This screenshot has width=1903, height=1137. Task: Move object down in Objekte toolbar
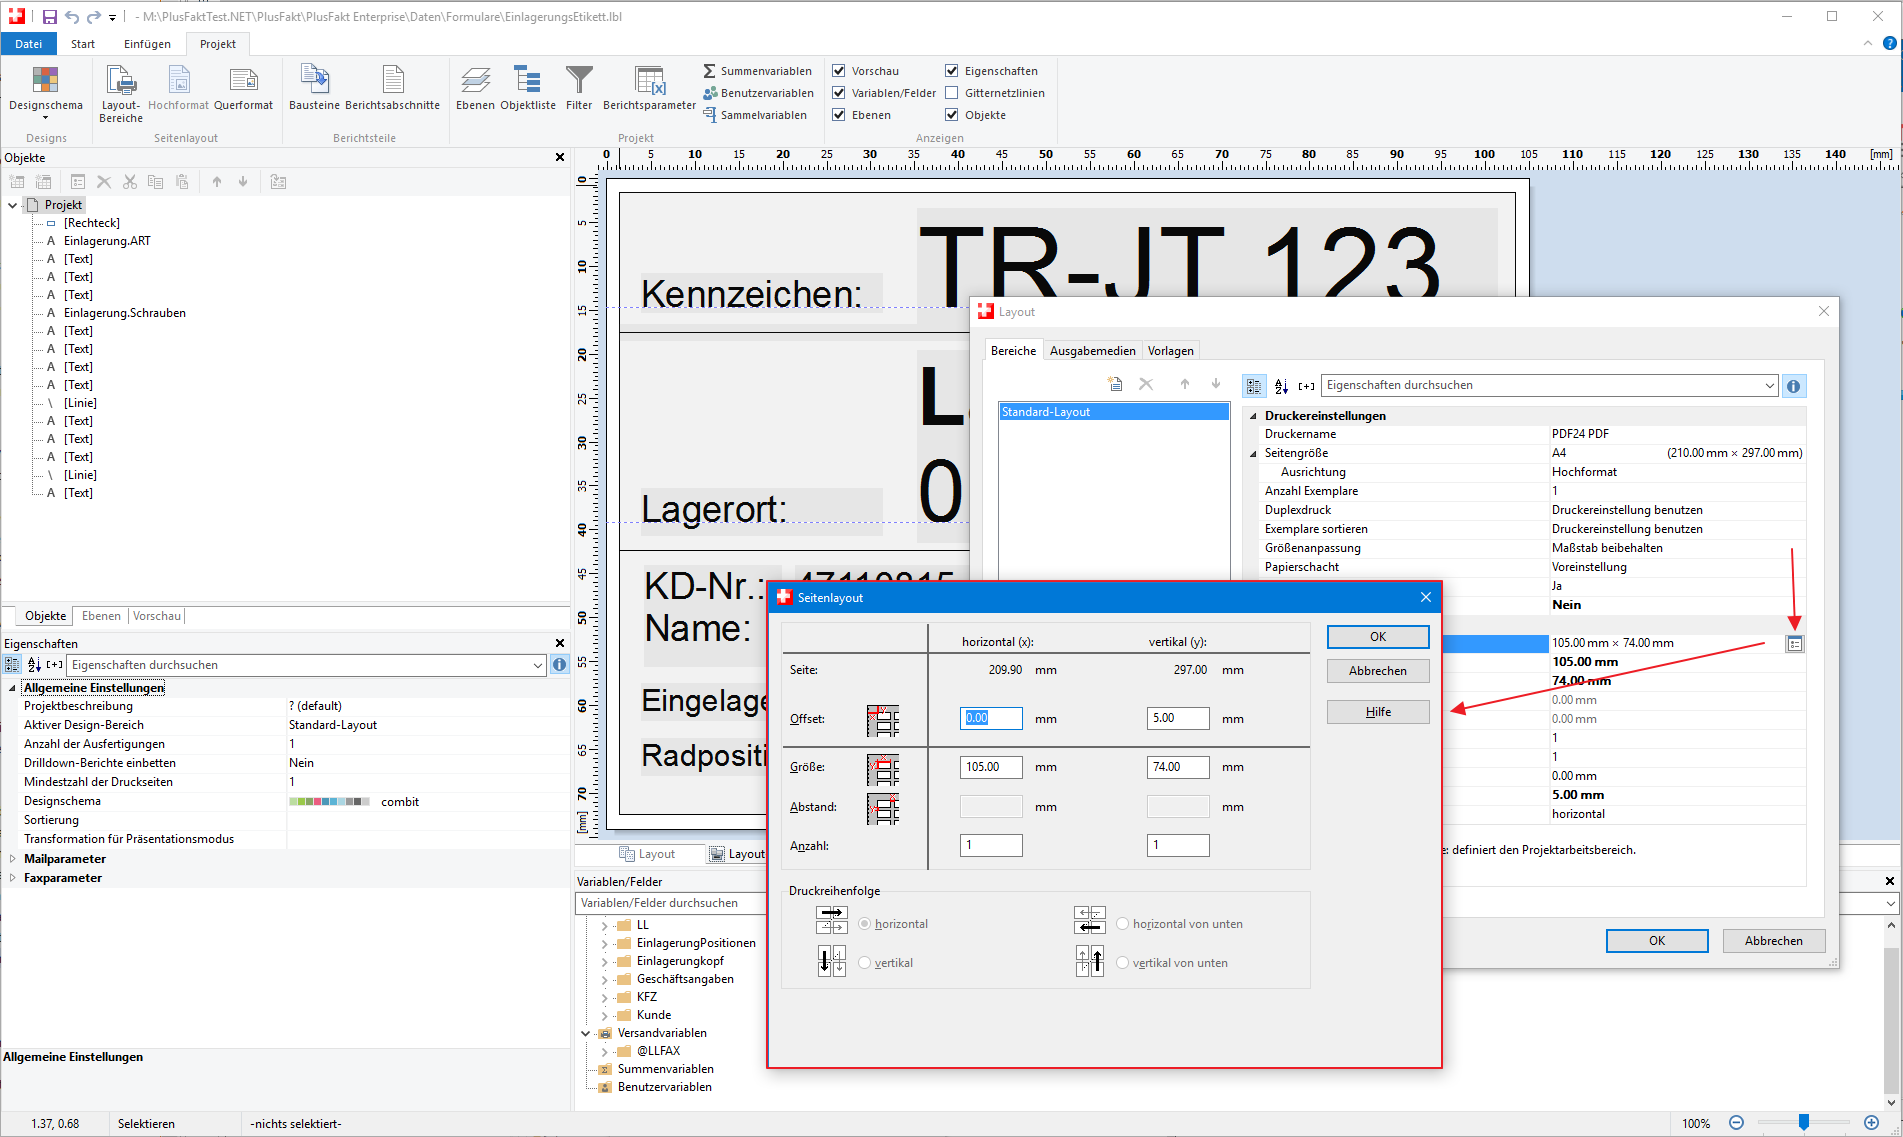tap(243, 182)
